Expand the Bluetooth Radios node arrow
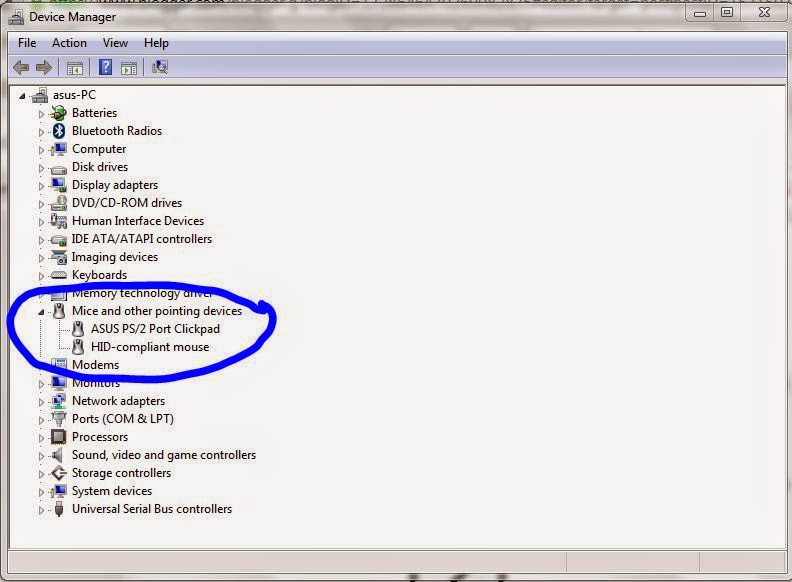 click(41, 132)
